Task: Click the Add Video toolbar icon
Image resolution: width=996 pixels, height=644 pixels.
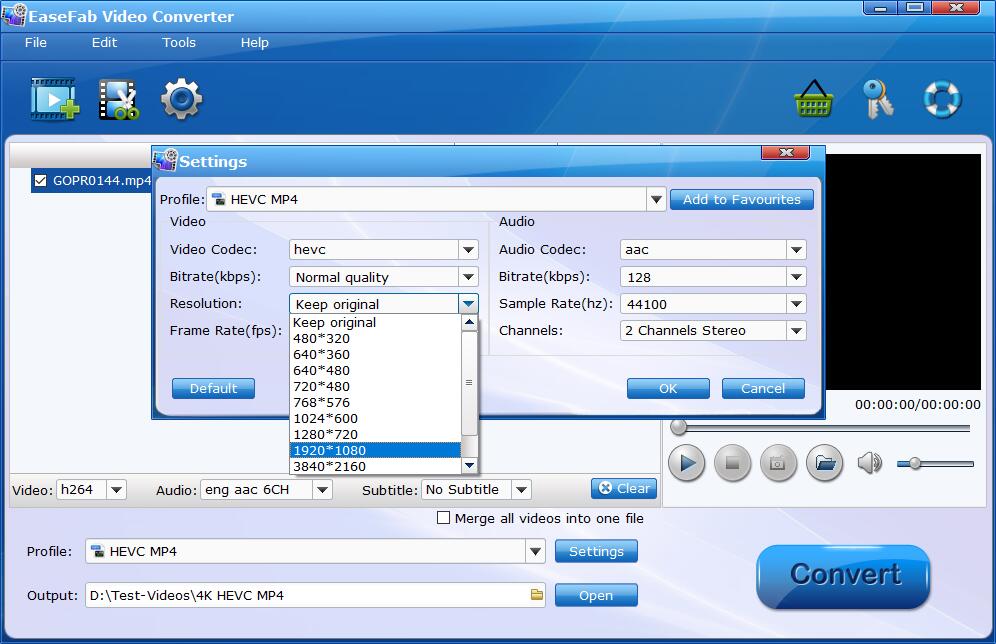Action: coord(55,99)
